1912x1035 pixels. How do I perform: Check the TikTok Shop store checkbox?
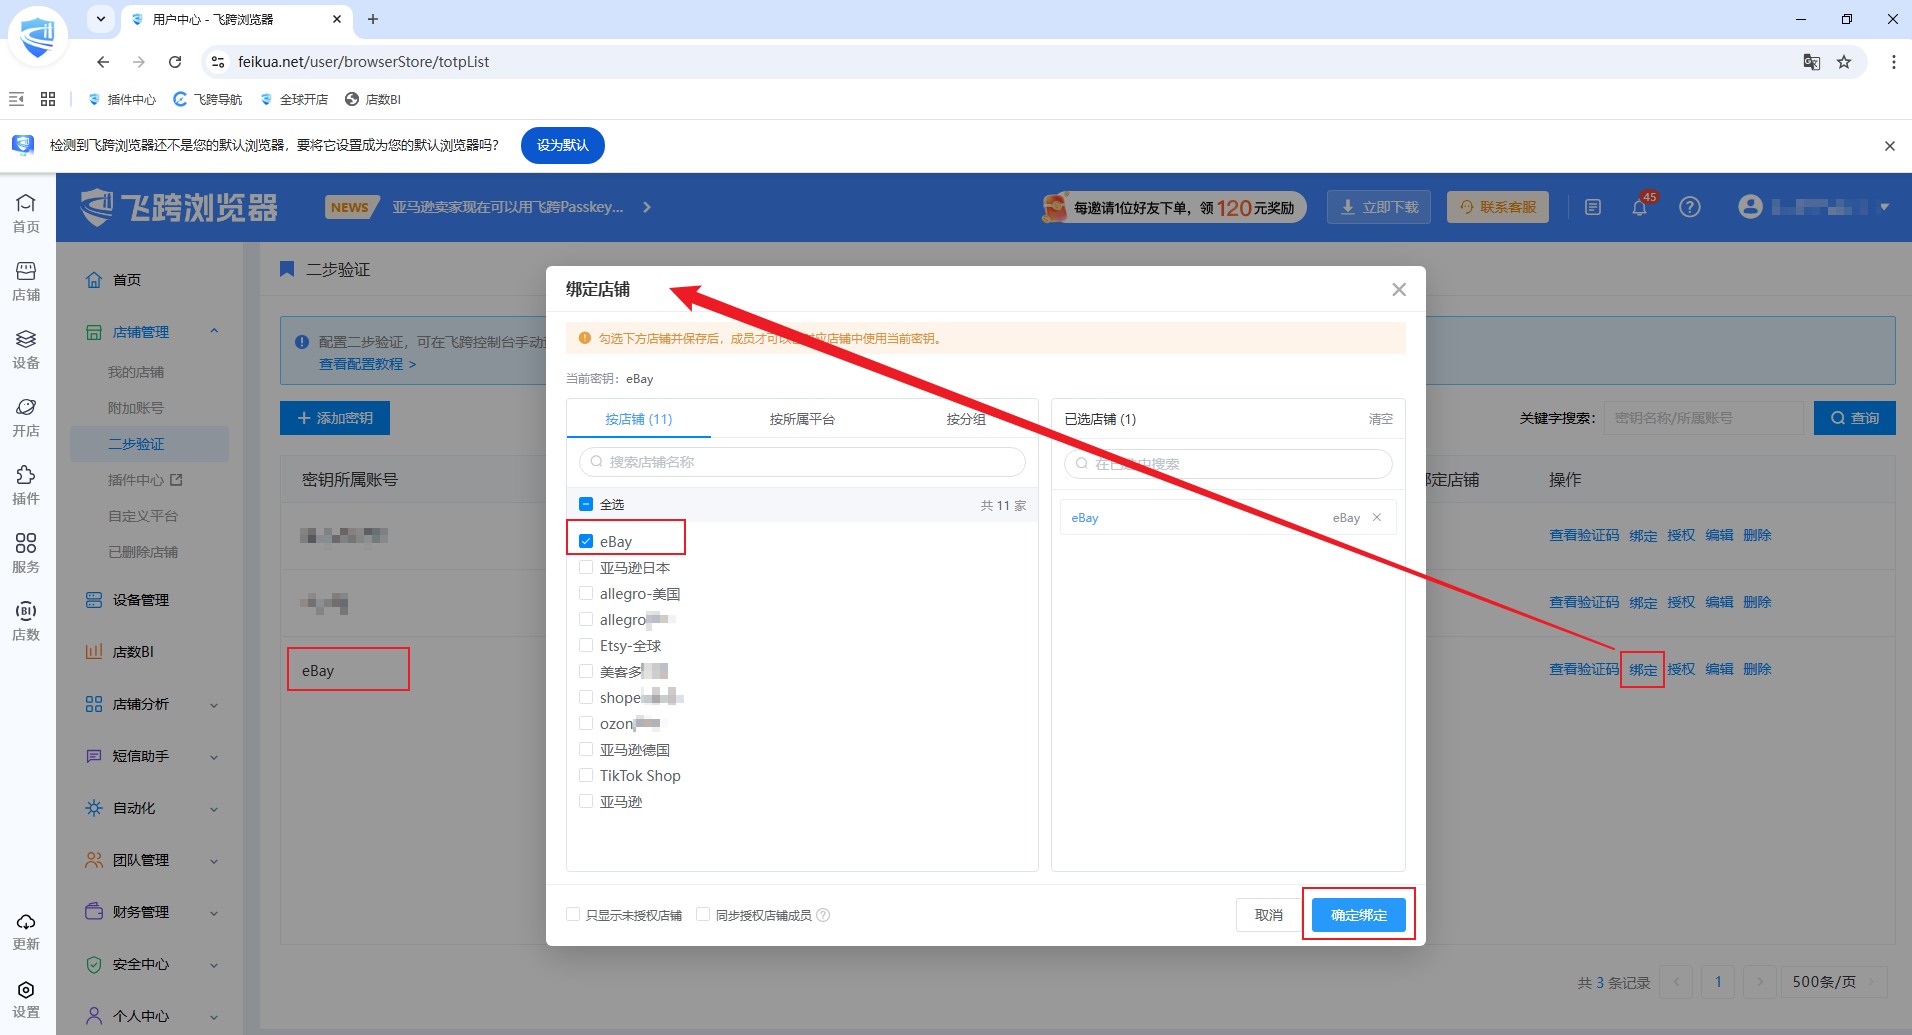(x=586, y=775)
